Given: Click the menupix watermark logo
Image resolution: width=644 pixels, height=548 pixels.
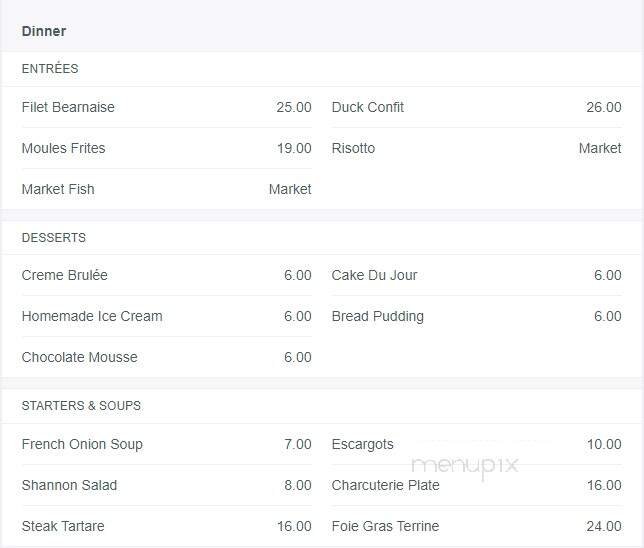Looking at the screenshot, I should pyautogui.click(x=465, y=465).
